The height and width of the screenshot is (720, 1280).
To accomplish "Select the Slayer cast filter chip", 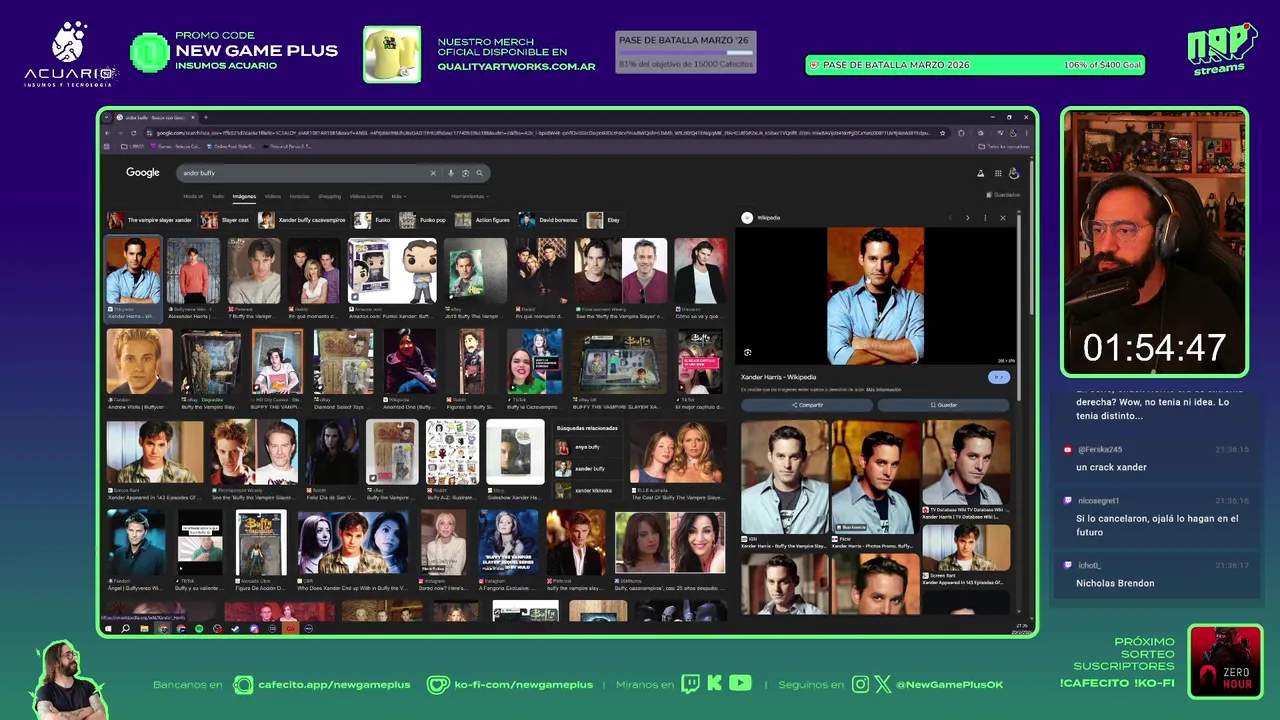I will pos(225,220).
